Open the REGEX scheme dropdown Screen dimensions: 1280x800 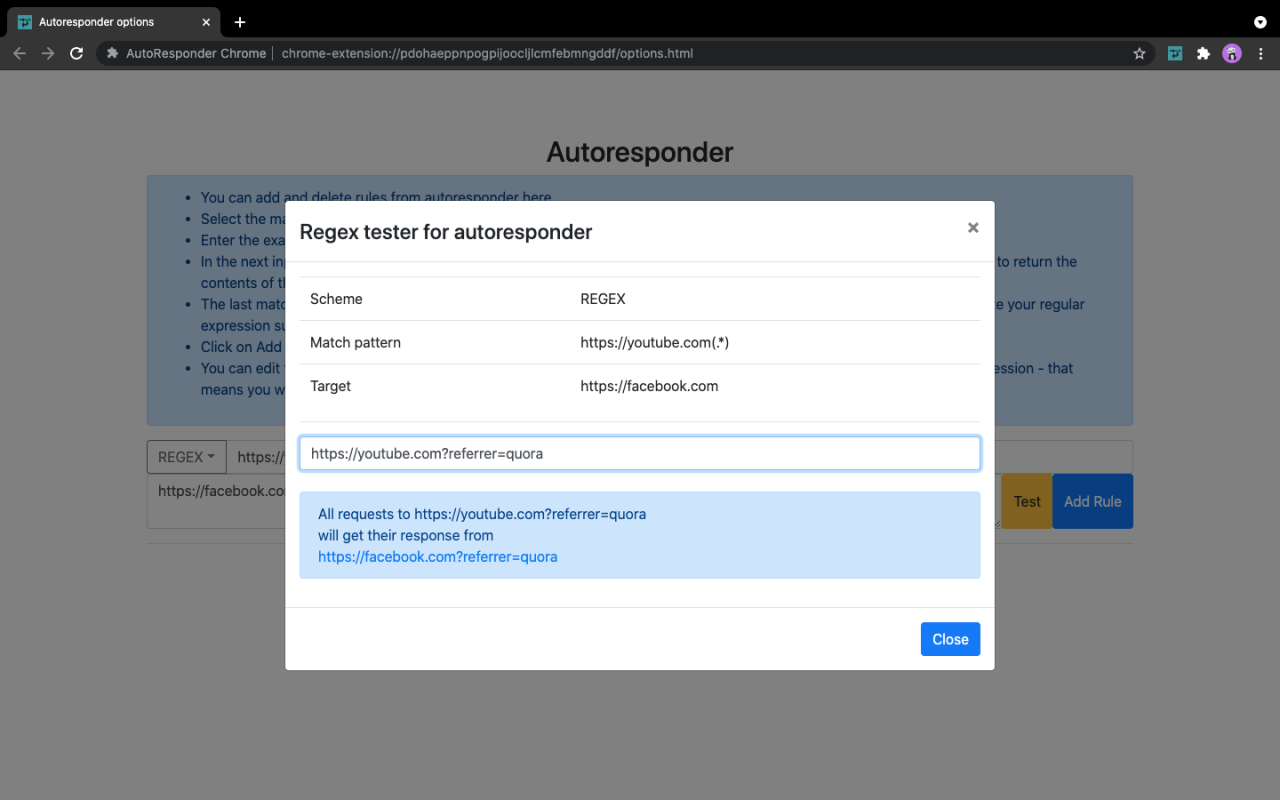click(187, 457)
